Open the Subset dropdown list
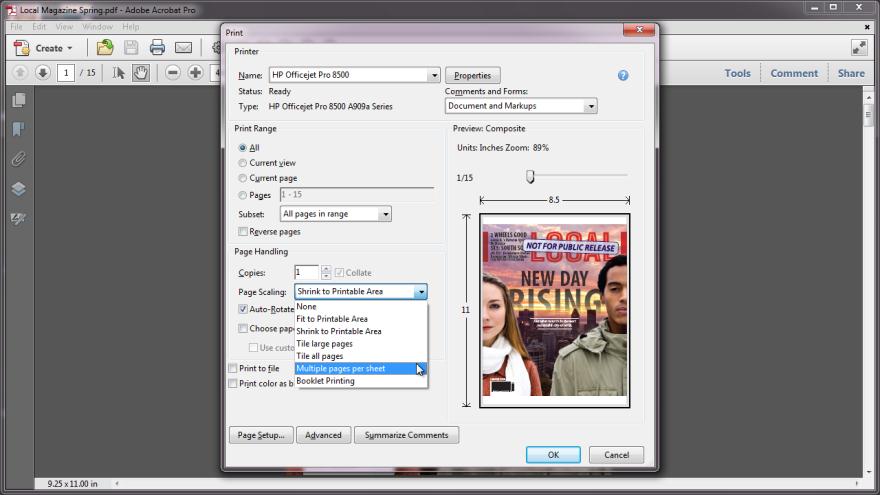Viewport: 880px width, 495px height. (385, 214)
